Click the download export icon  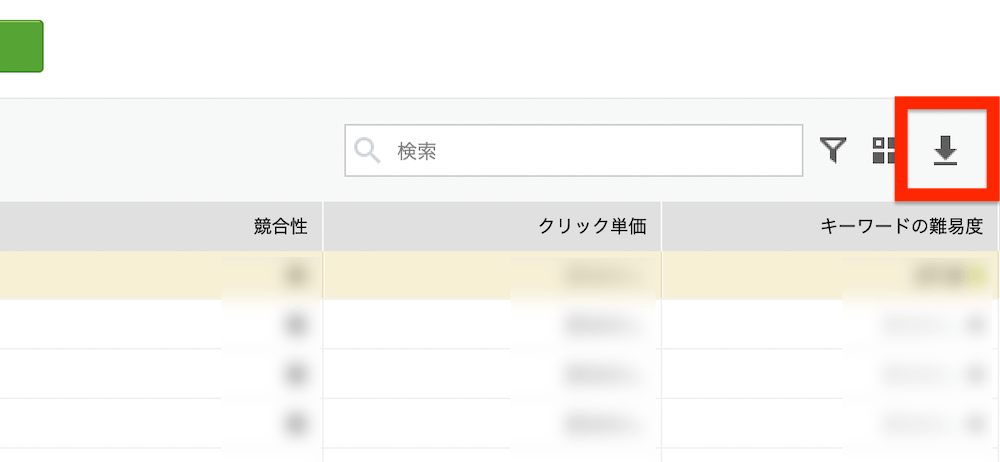(x=945, y=151)
